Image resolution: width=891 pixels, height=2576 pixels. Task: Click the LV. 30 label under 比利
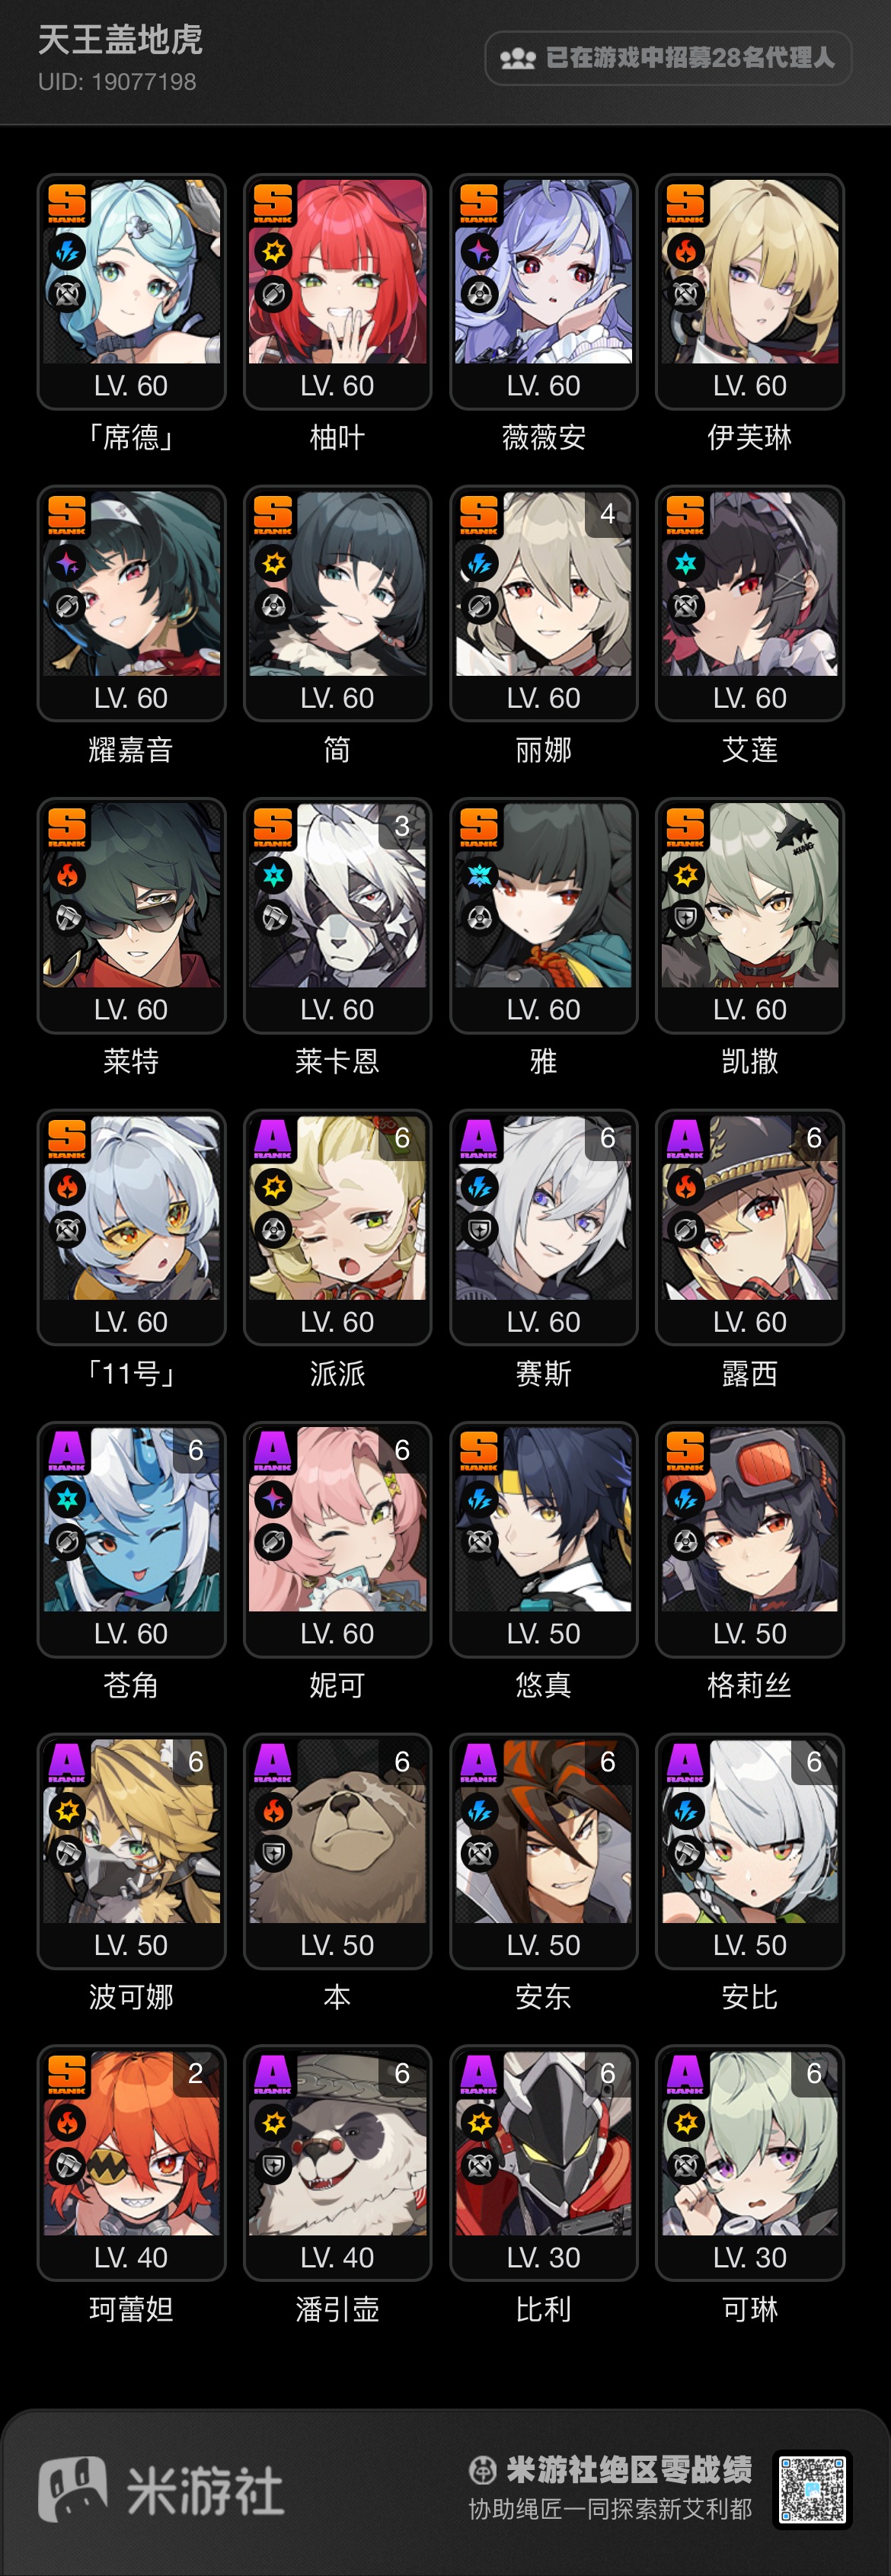click(x=543, y=2257)
